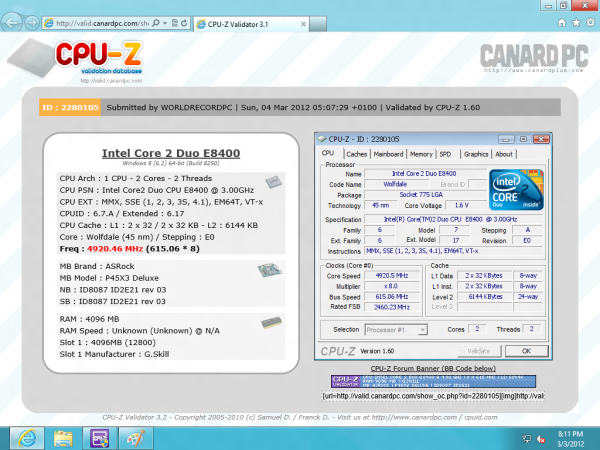Click the Multiplier x 8.0 value

point(392,286)
